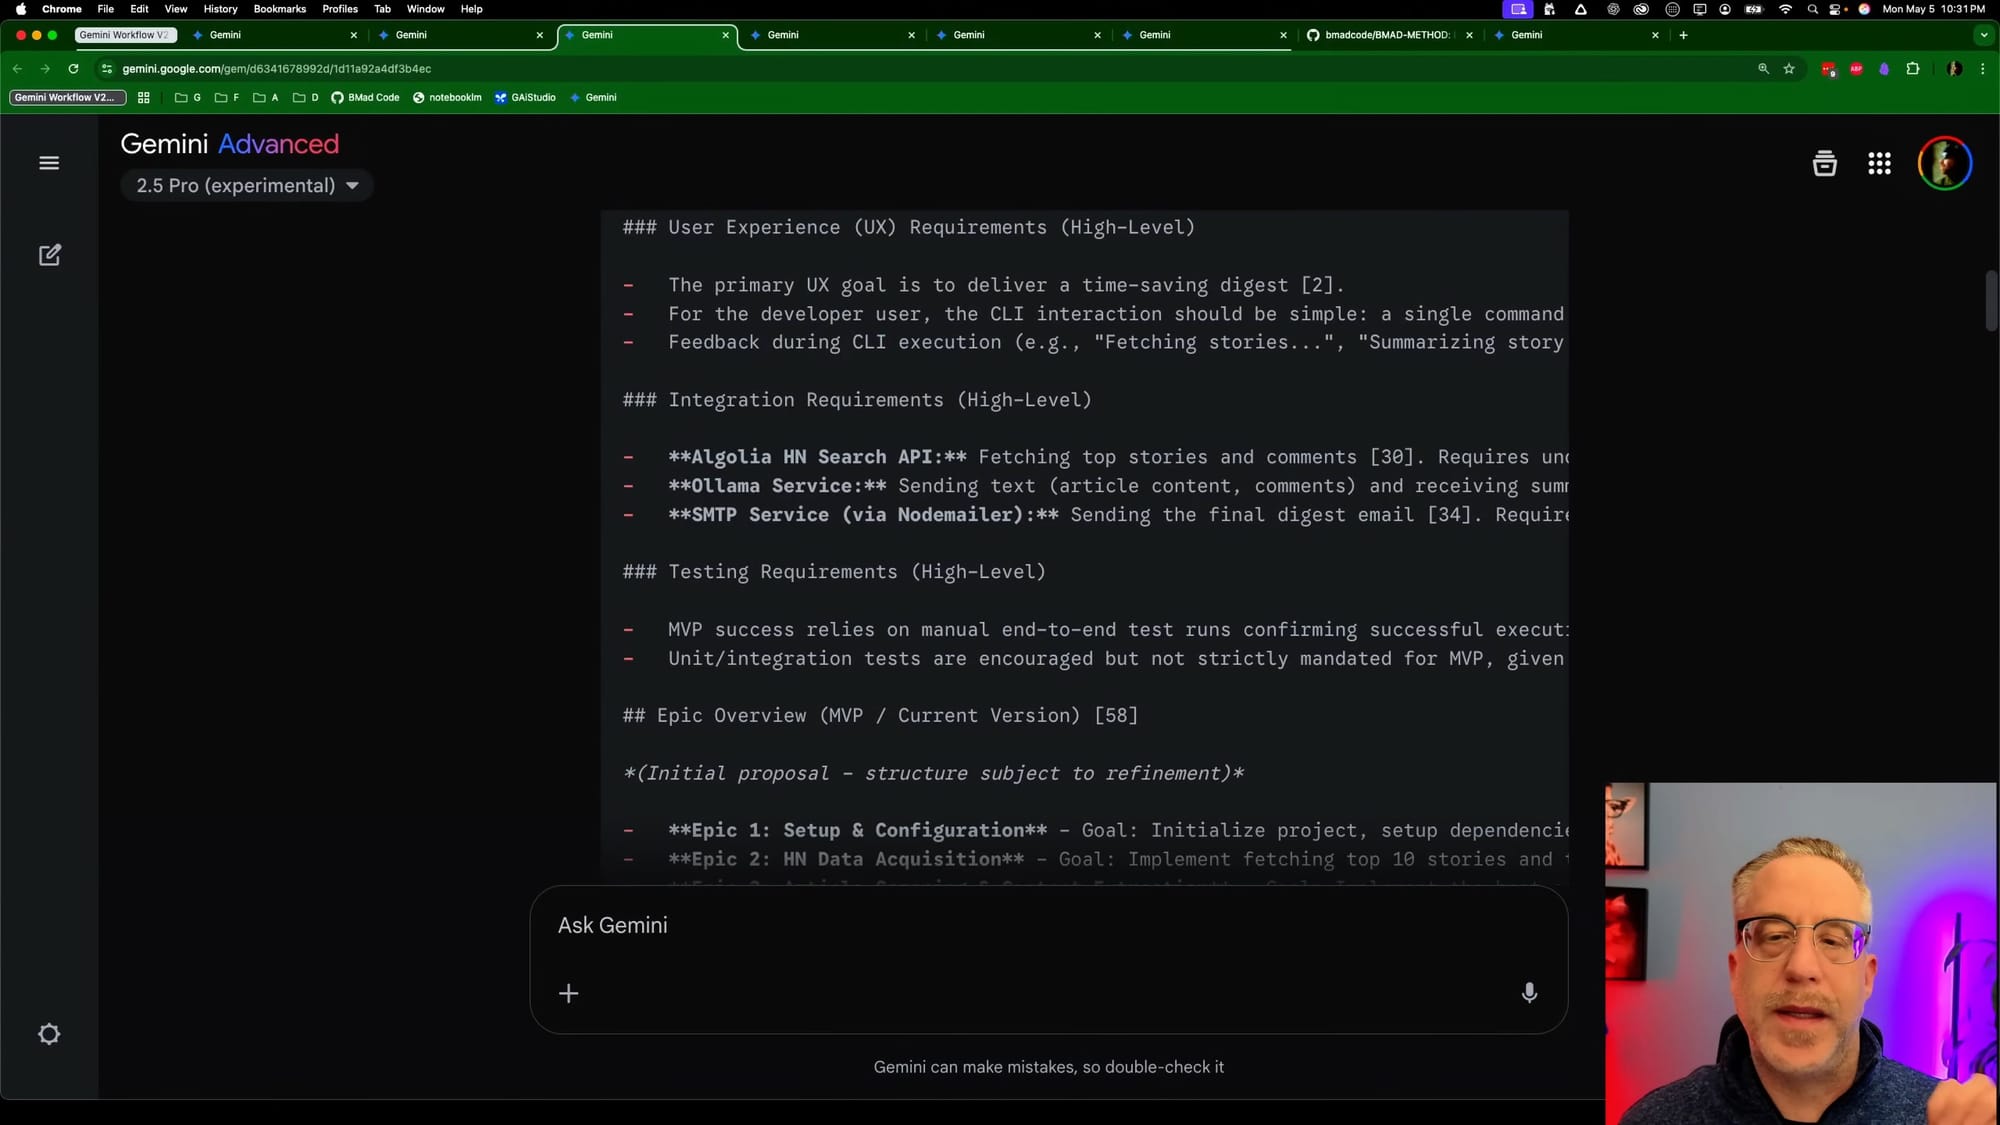Viewport: 2000px width, 1125px height.
Task: Click the chat scrollbar thumb on the right
Action: click(x=1991, y=300)
